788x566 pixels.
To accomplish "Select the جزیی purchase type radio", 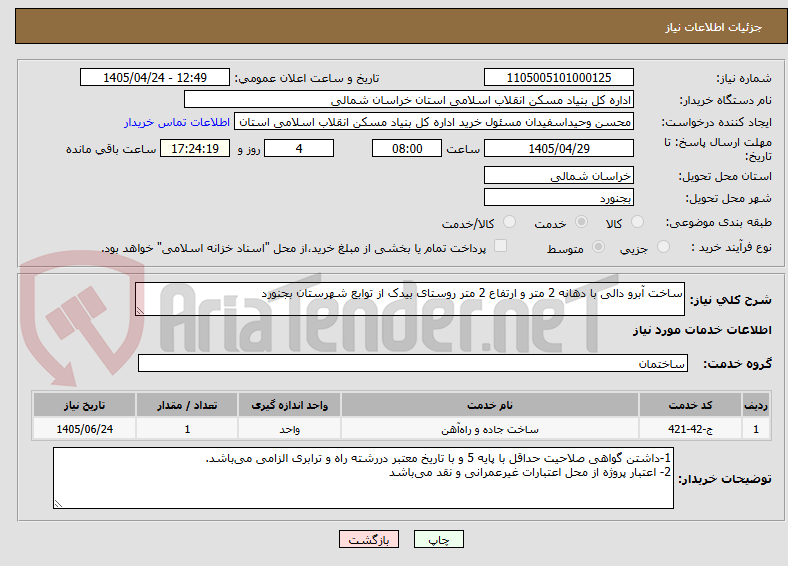I will pos(663,246).
